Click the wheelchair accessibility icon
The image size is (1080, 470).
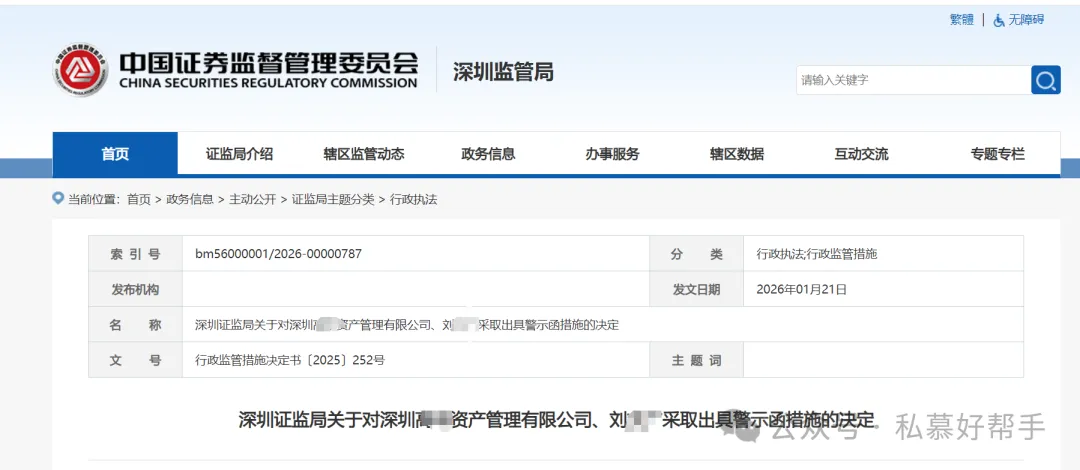pyautogui.click(x=999, y=20)
